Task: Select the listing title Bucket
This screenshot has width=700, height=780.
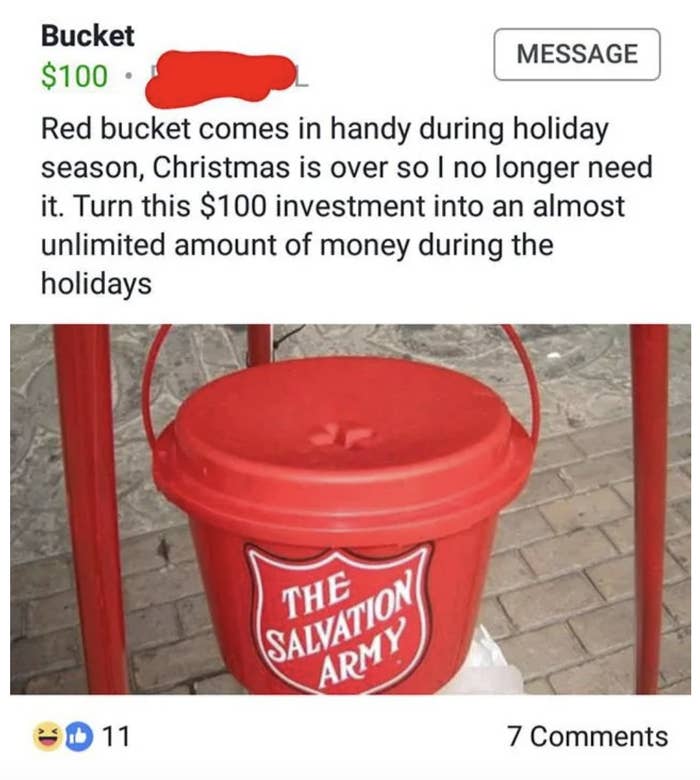Action: click(88, 36)
